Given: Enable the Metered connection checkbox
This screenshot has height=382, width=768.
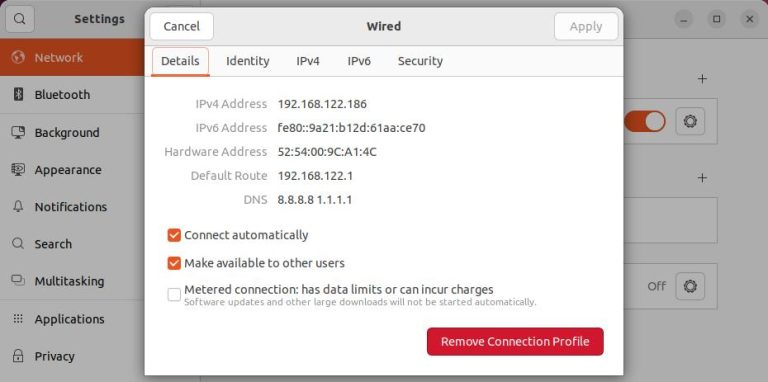Looking at the screenshot, I should [174, 294].
